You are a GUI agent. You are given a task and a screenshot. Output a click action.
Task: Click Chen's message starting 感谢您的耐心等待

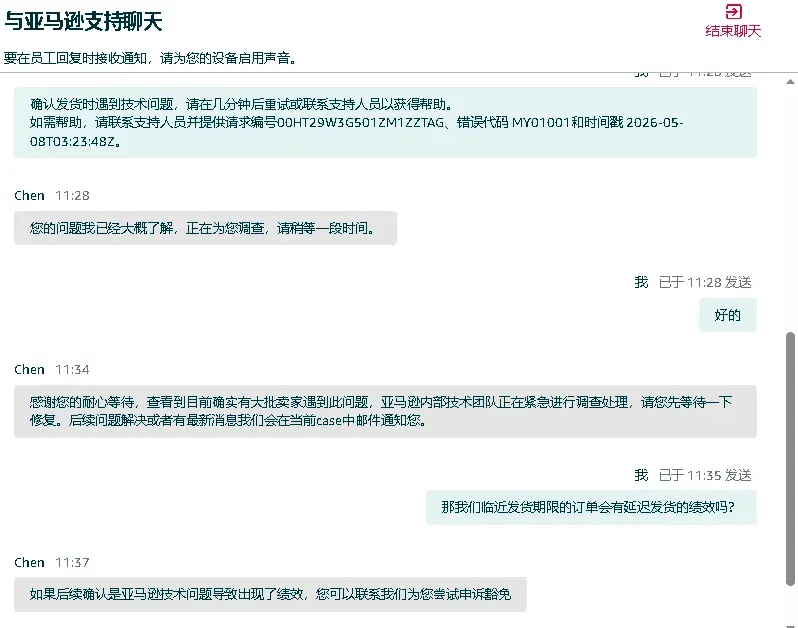coord(385,411)
